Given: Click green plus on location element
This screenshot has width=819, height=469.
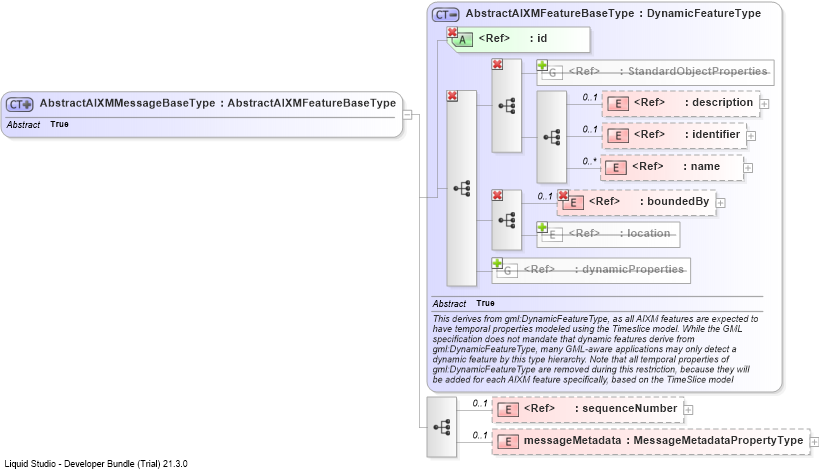Looking at the screenshot, I should [x=542, y=227].
